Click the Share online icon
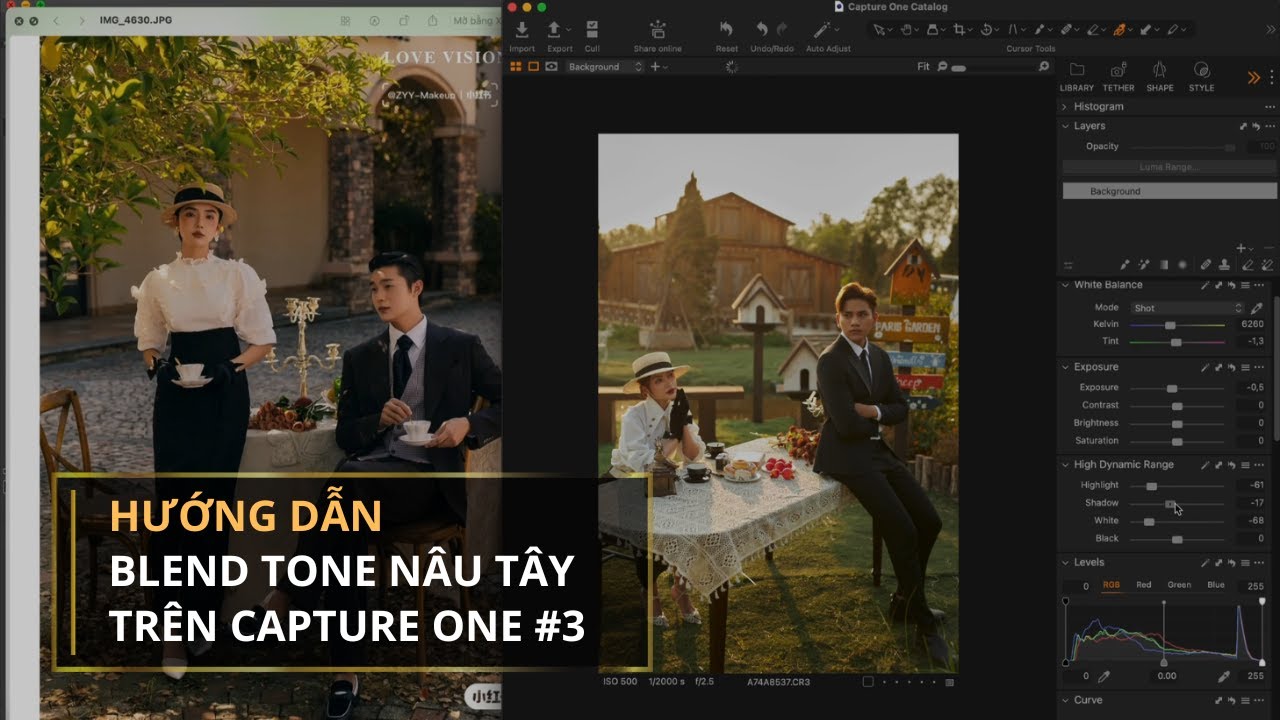 click(657, 30)
